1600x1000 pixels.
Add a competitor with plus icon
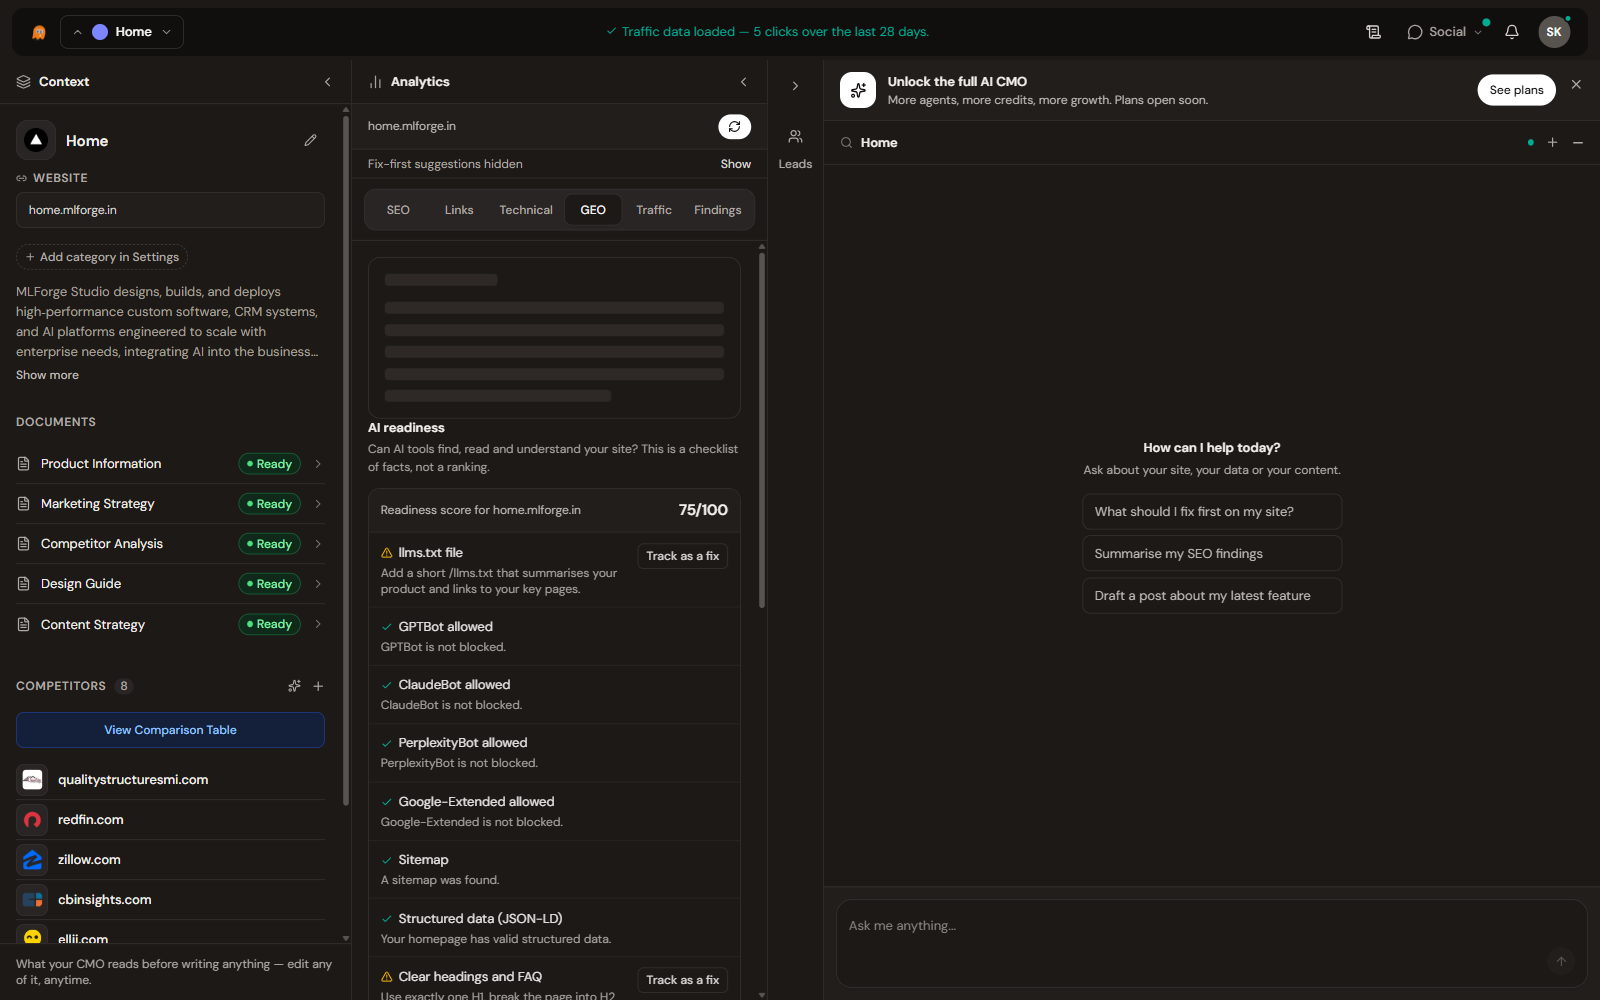(x=318, y=686)
